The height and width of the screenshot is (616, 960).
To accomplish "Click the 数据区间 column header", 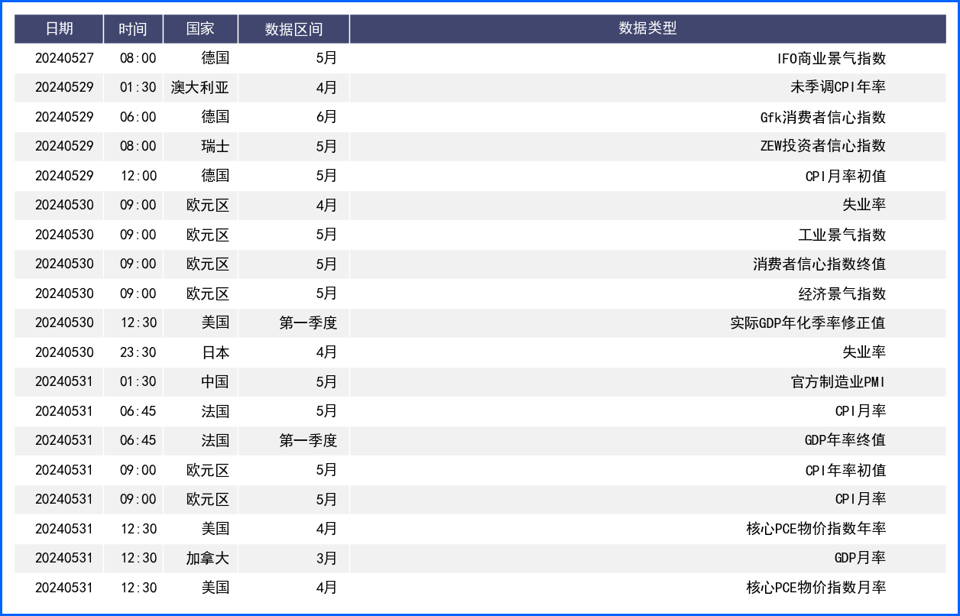I will pos(294,29).
